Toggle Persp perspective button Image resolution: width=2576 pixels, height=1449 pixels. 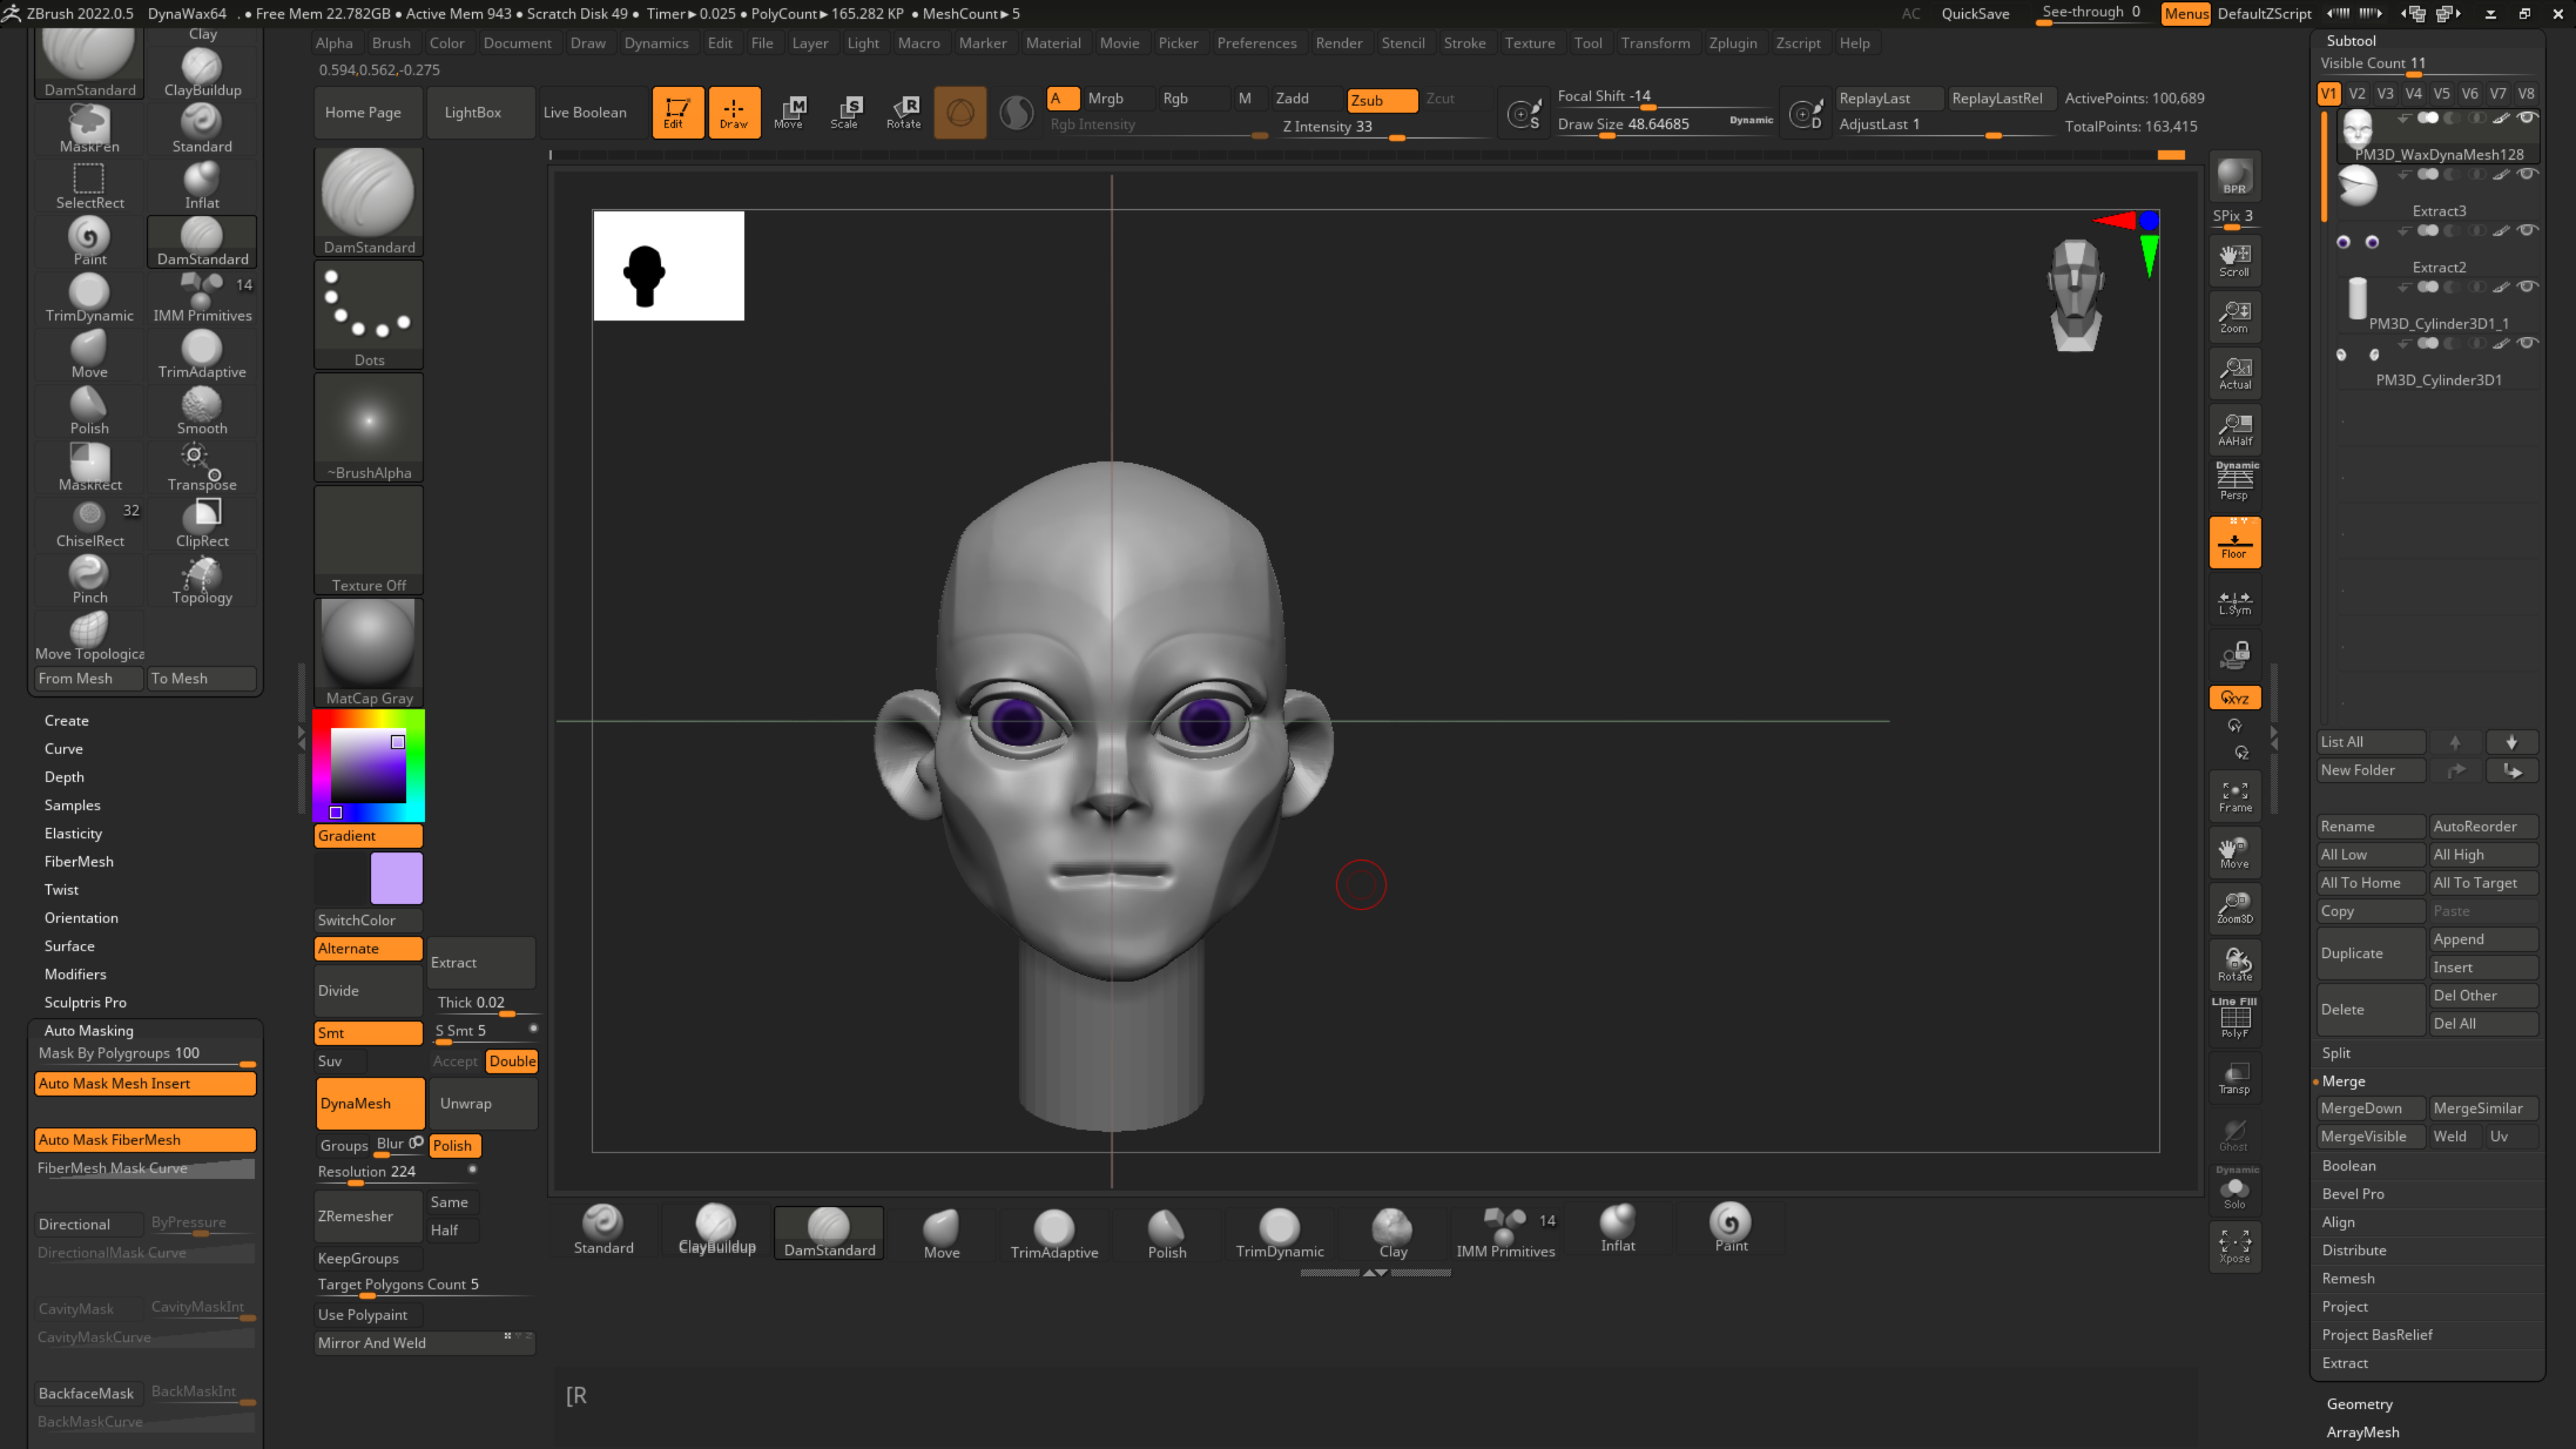(2234, 482)
